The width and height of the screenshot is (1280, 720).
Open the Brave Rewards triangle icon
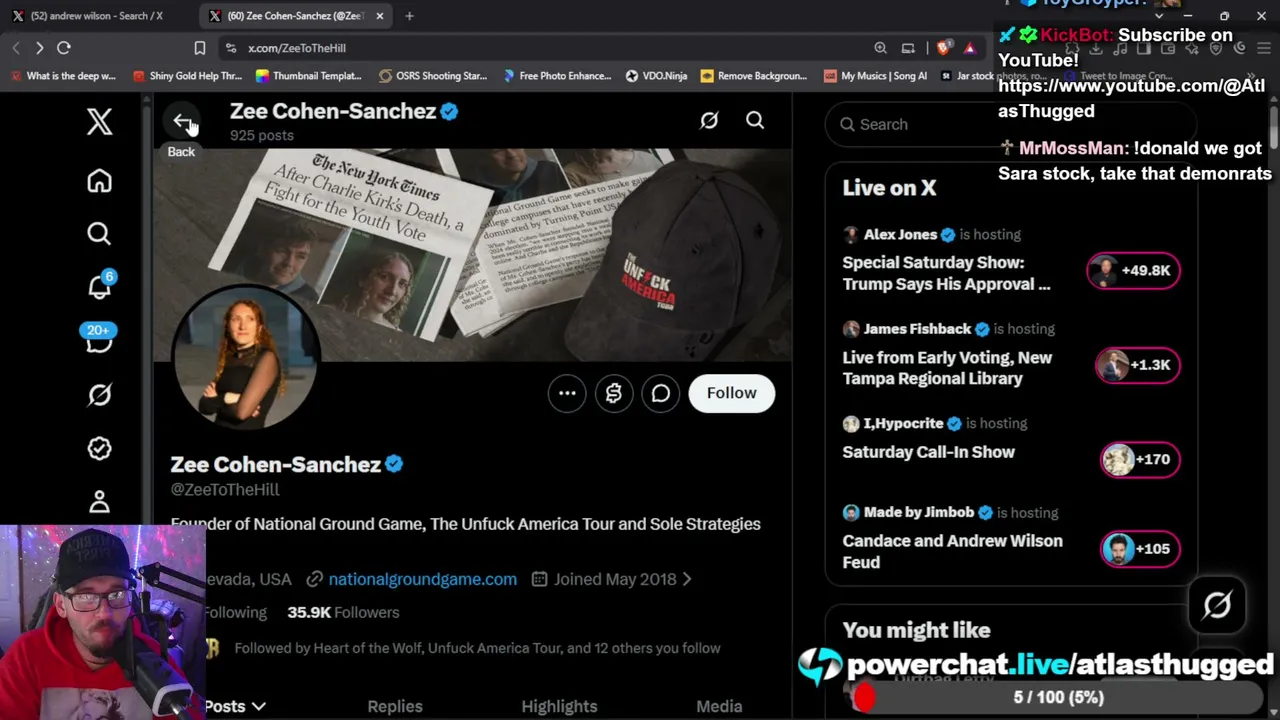pyautogui.click(x=969, y=48)
